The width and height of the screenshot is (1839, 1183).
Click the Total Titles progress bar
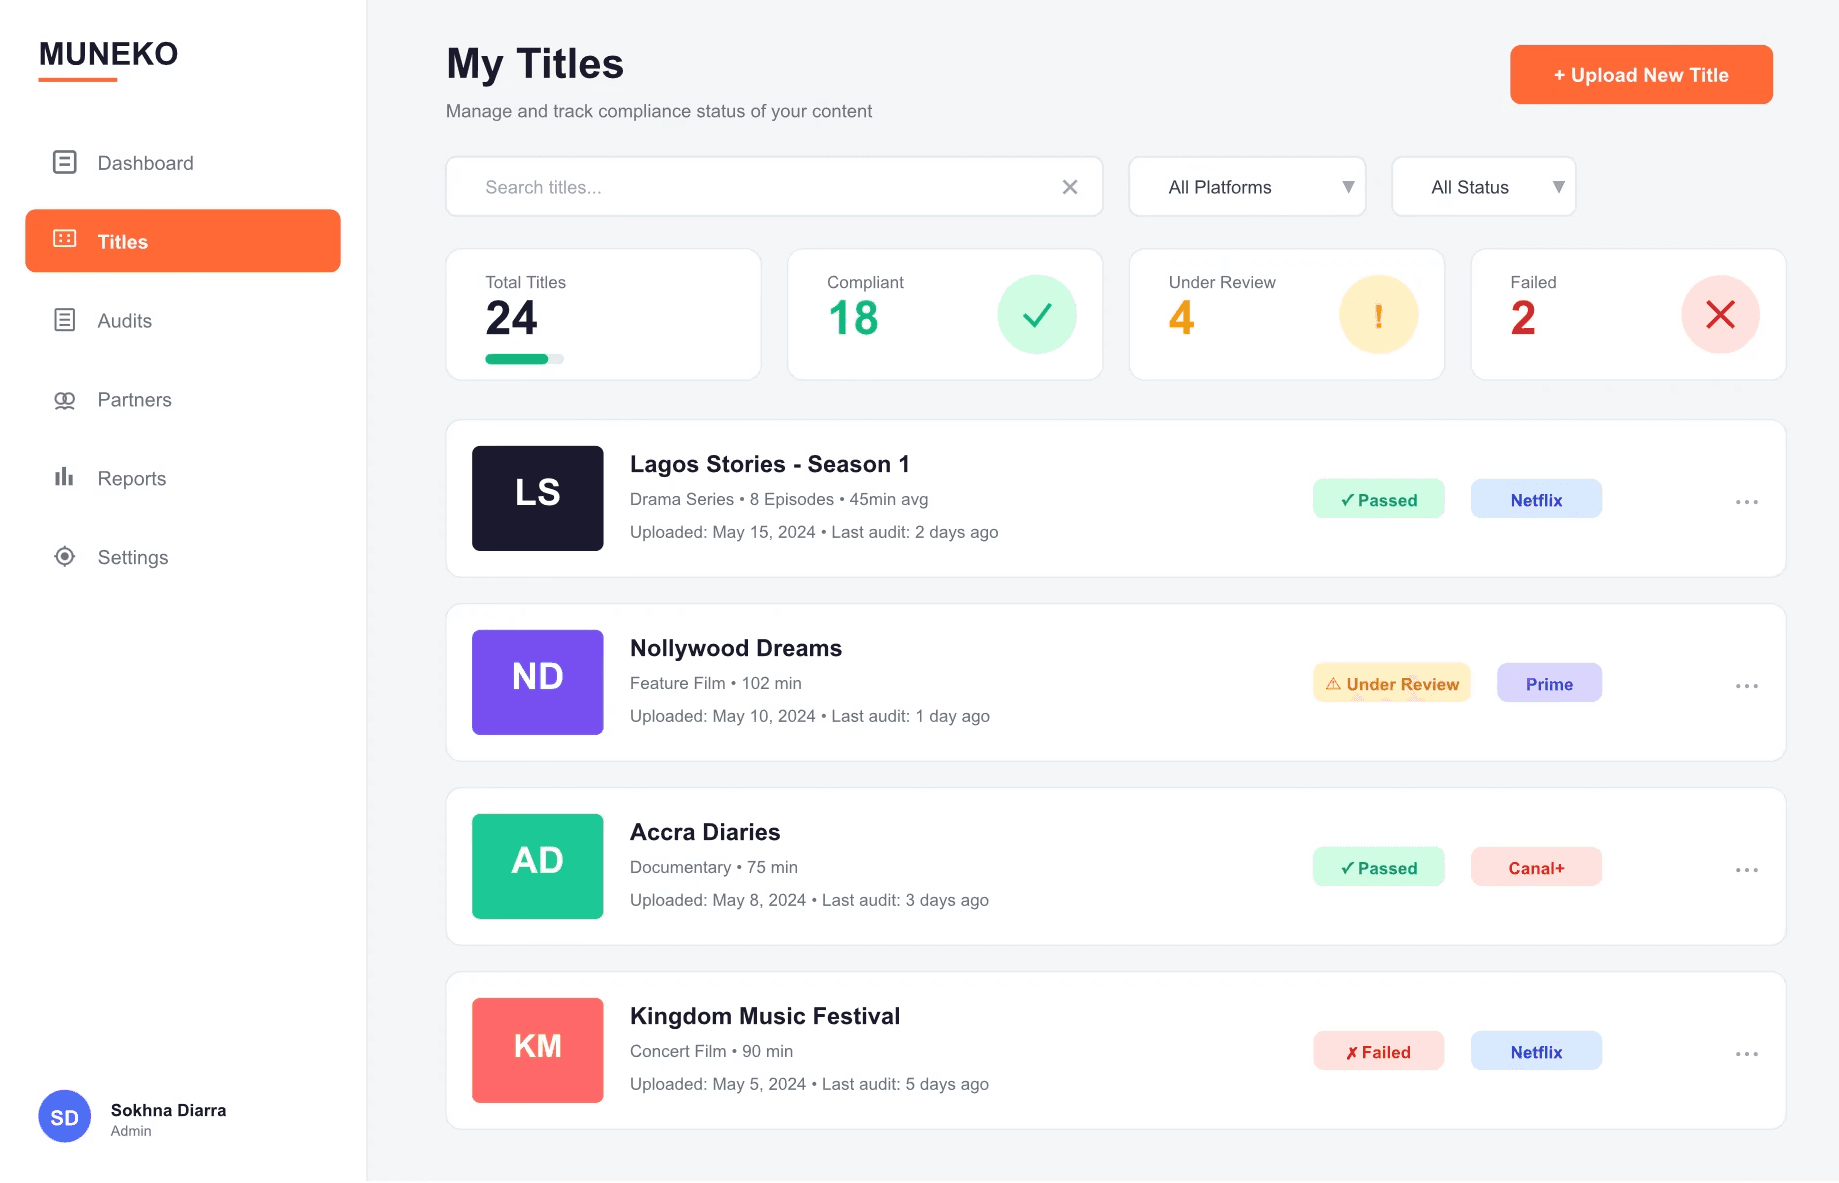pos(524,359)
